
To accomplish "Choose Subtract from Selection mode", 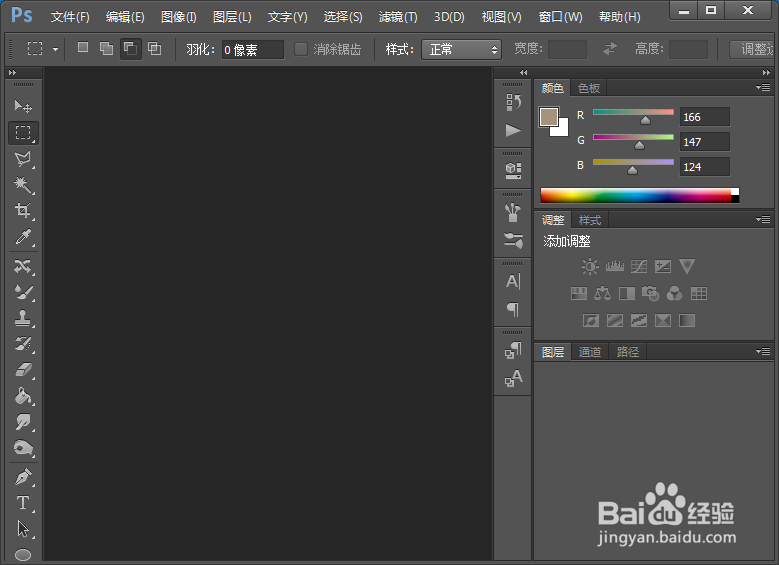I will pos(131,48).
